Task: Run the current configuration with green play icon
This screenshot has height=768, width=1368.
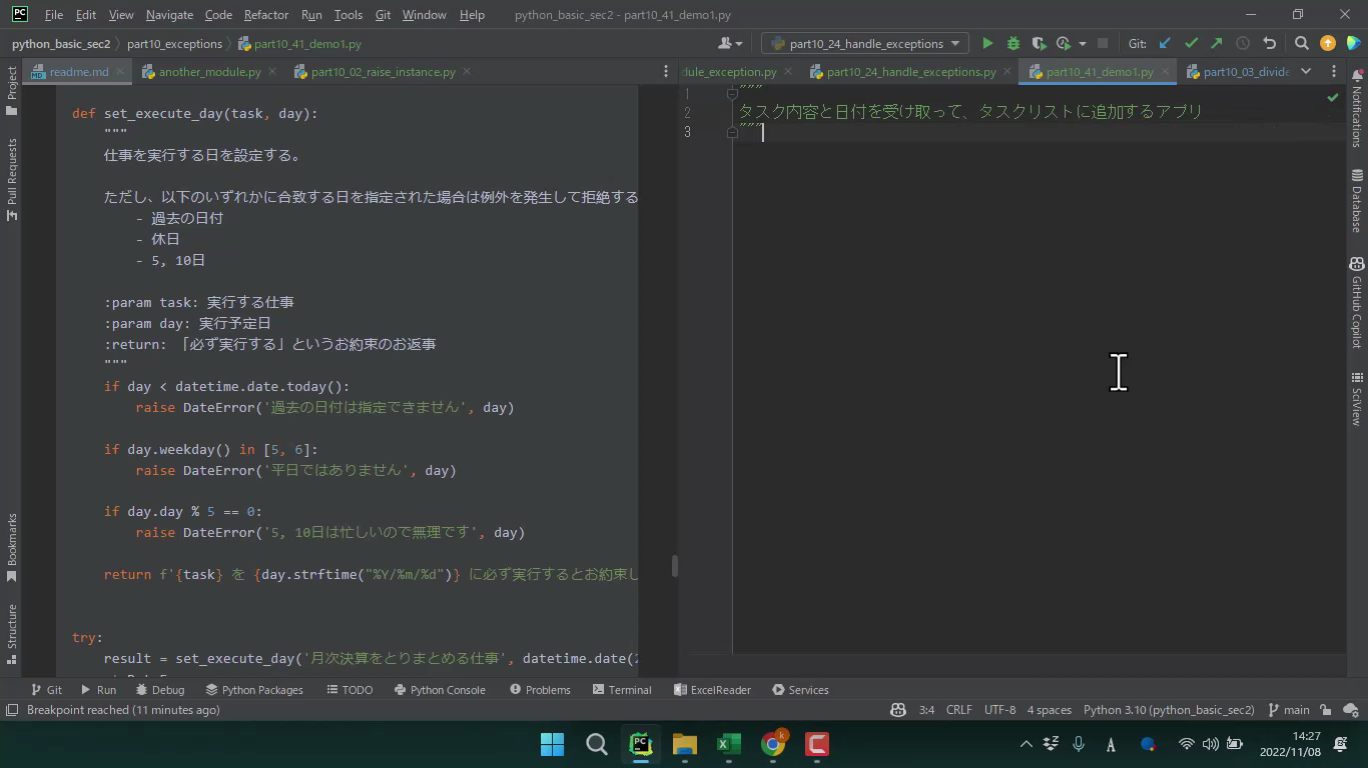Action: pyautogui.click(x=987, y=43)
